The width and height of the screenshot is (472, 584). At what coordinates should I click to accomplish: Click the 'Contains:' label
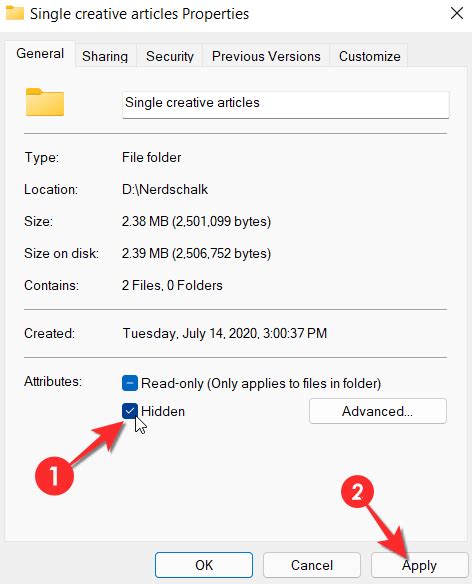tap(51, 286)
